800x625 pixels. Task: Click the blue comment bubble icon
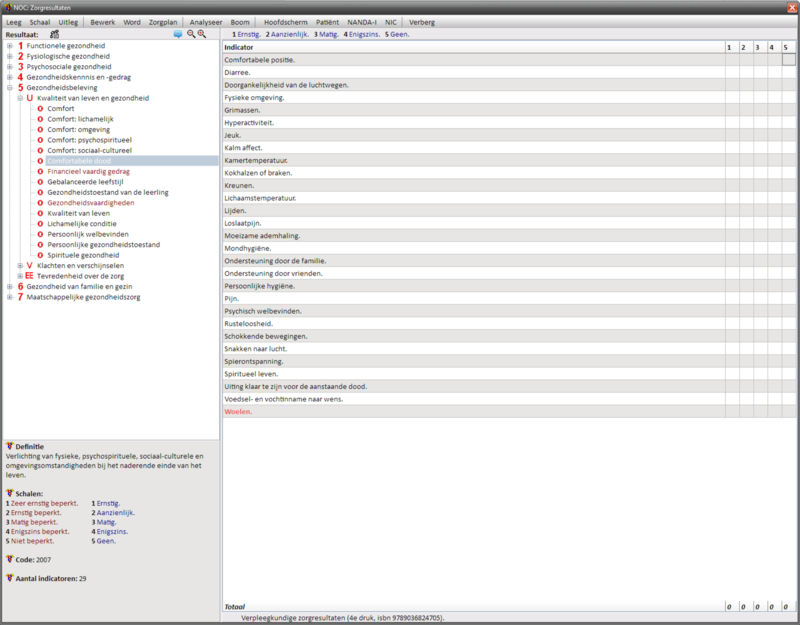178,34
